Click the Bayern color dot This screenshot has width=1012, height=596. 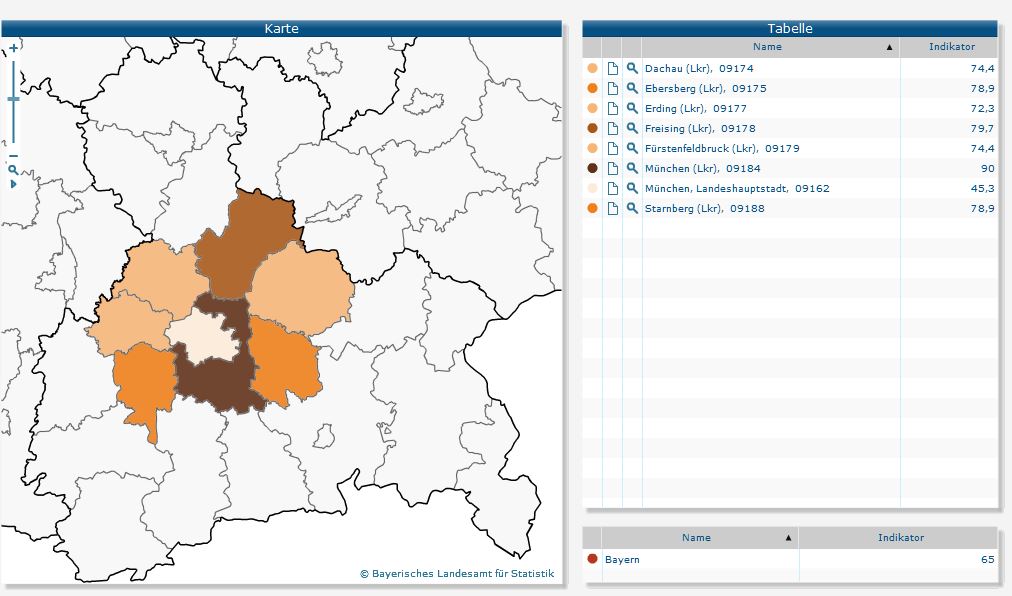click(x=592, y=559)
